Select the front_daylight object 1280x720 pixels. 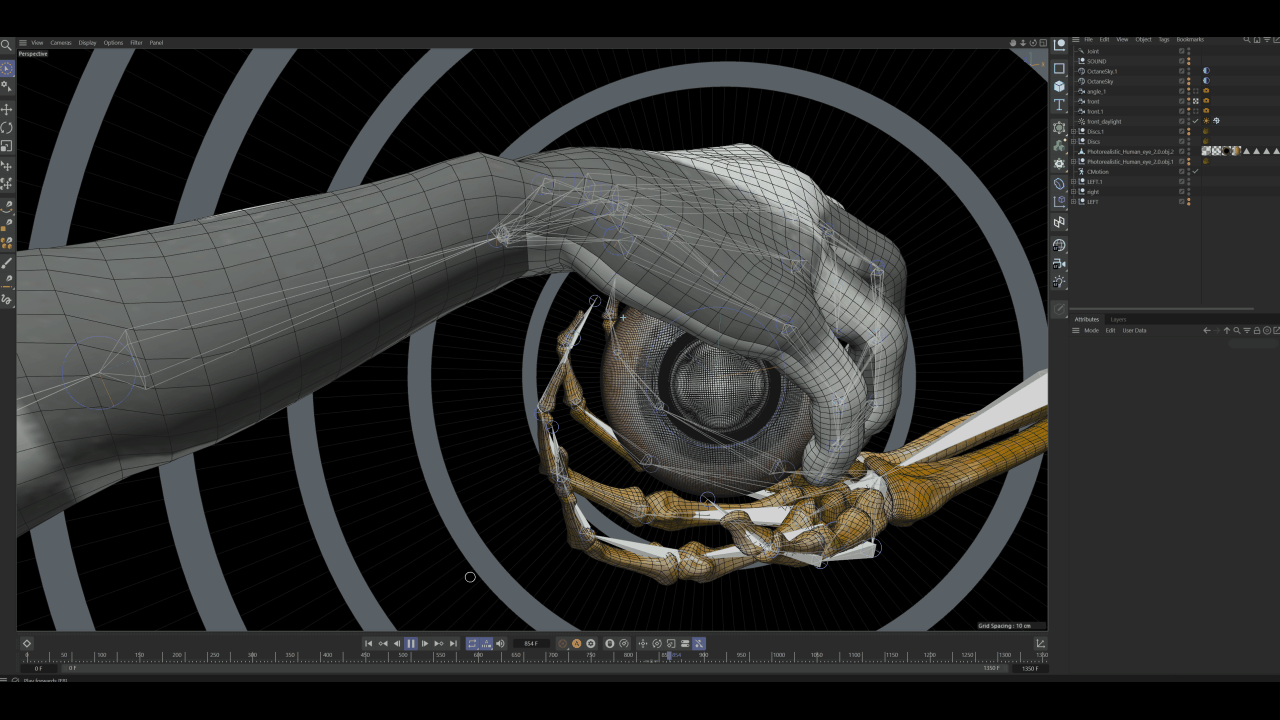point(1104,121)
